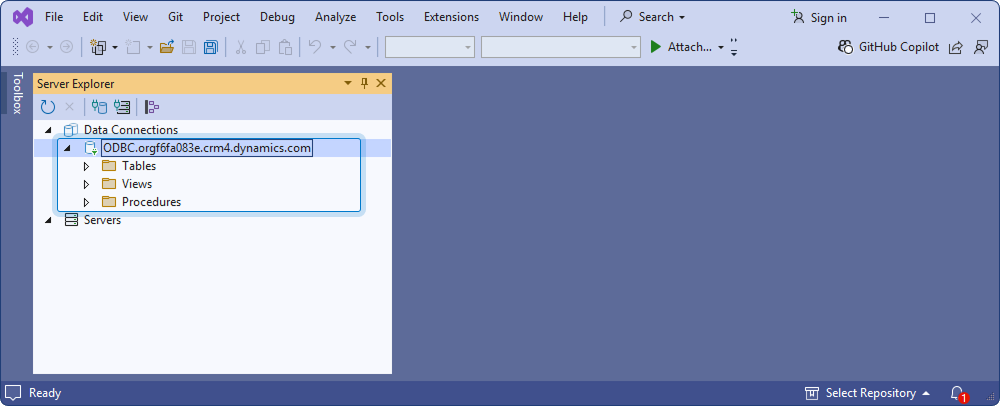Click the Visual Studio logo icon

click(23, 17)
